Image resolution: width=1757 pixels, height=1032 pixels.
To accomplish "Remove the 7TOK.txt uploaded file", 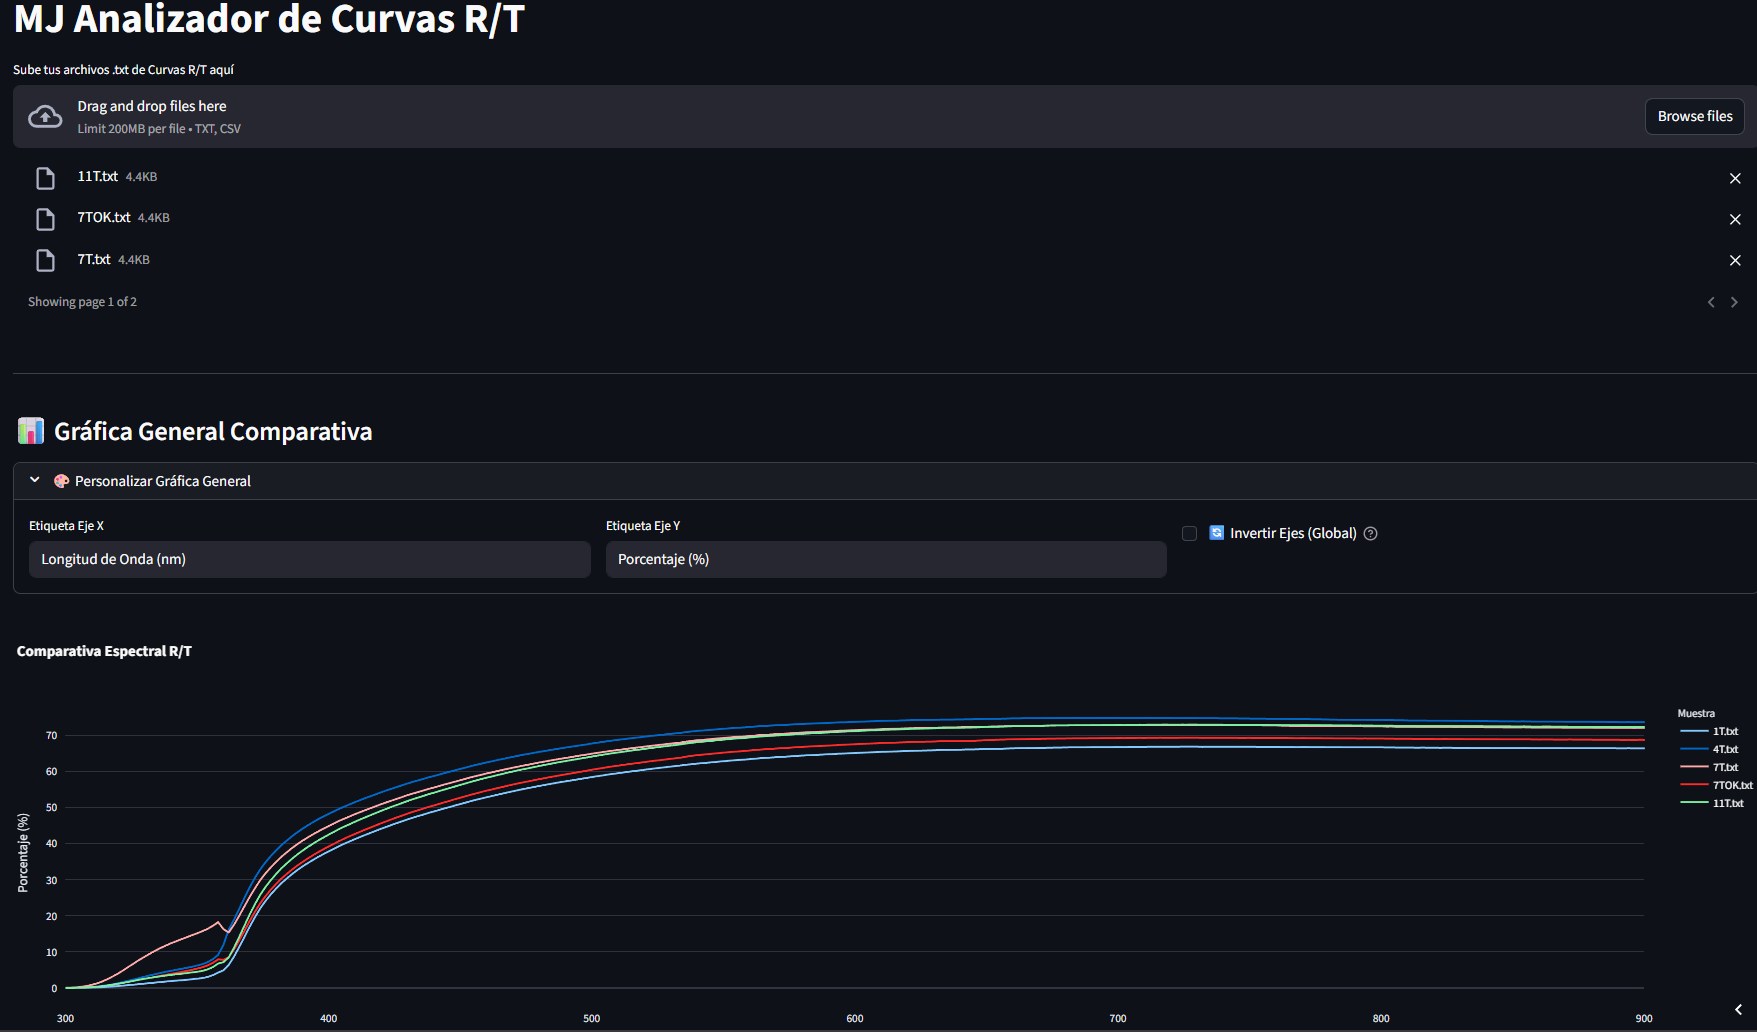I will pos(1735,219).
